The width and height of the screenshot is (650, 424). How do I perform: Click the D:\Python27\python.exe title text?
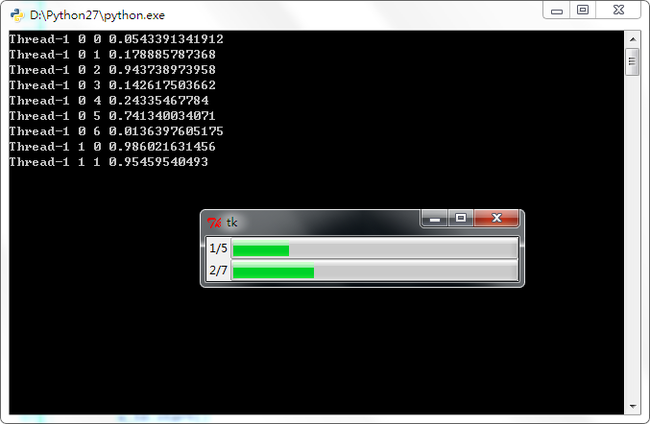tap(97, 15)
